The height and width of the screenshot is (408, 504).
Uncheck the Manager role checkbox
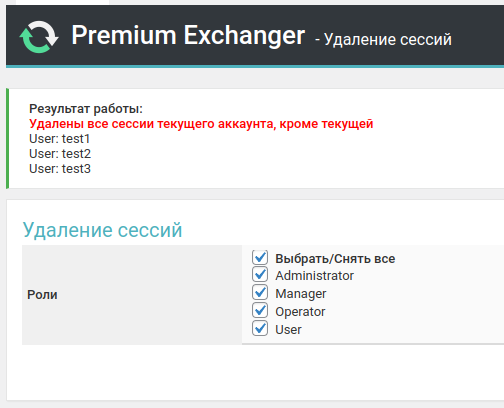pos(260,293)
